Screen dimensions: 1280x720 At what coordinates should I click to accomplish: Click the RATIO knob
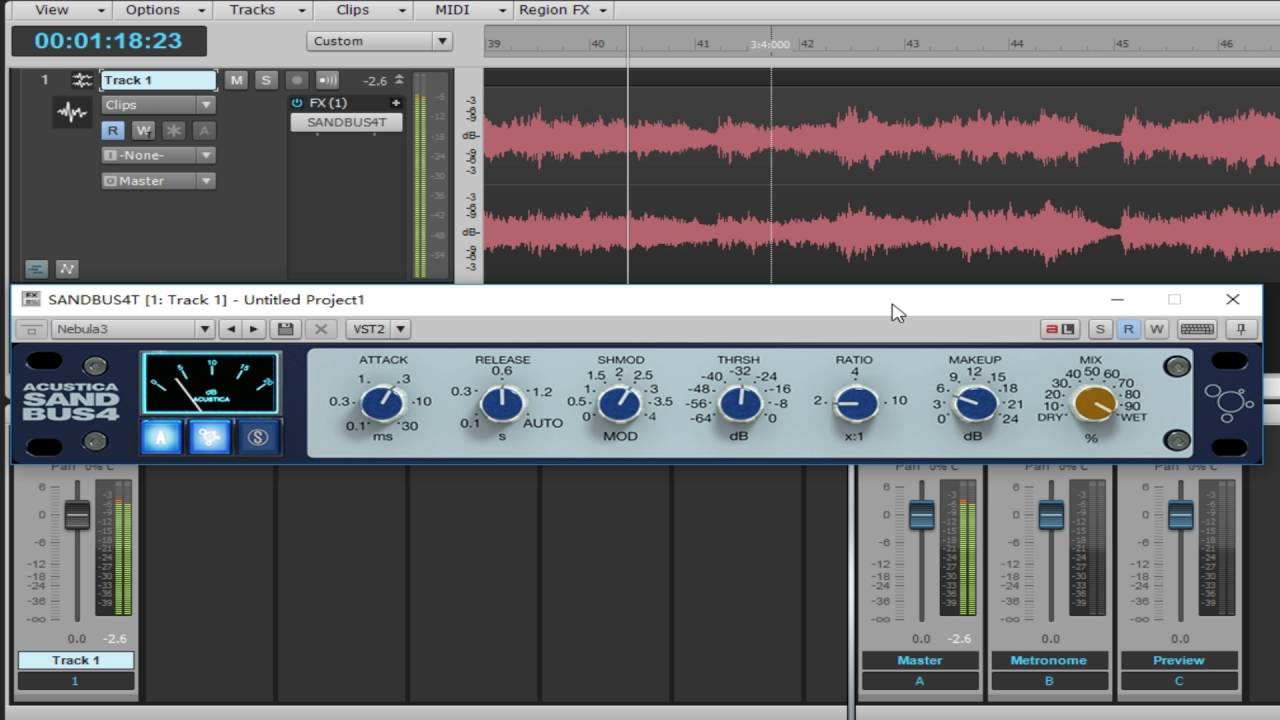point(856,403)
